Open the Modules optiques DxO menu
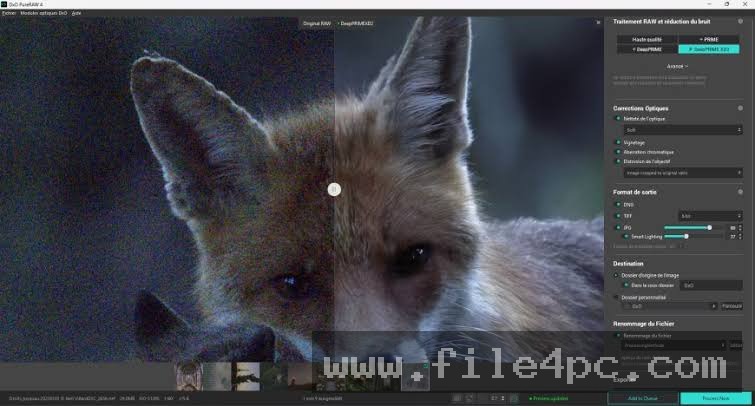 click(x=43, y=13)
